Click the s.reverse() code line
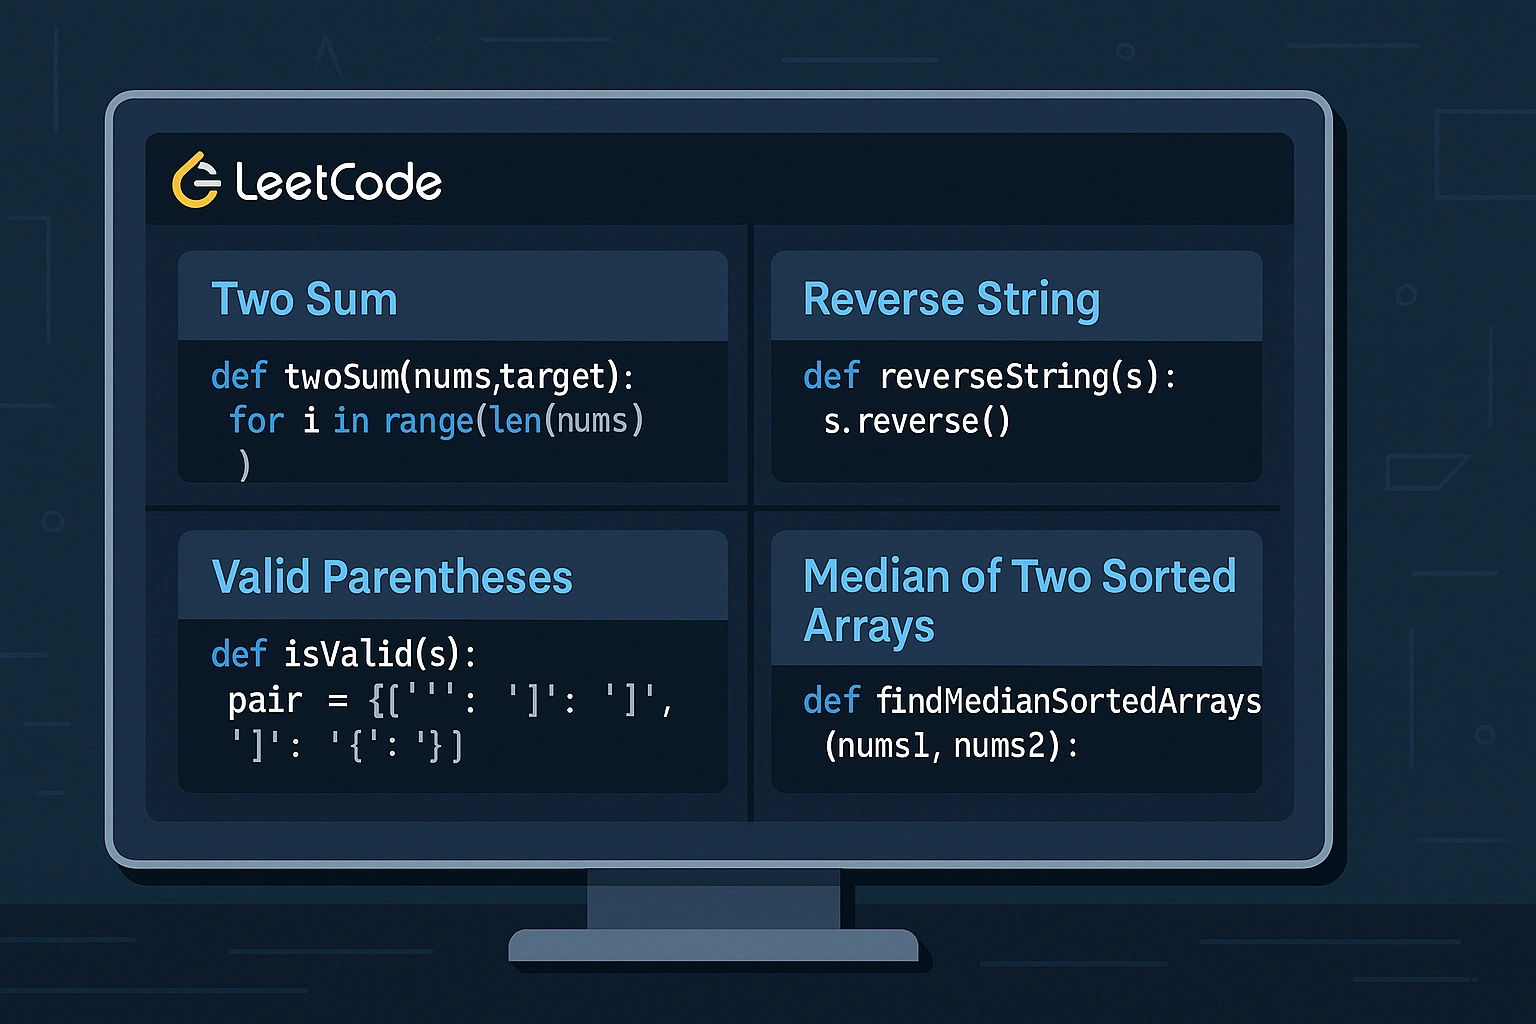 (x=916, y=422)
